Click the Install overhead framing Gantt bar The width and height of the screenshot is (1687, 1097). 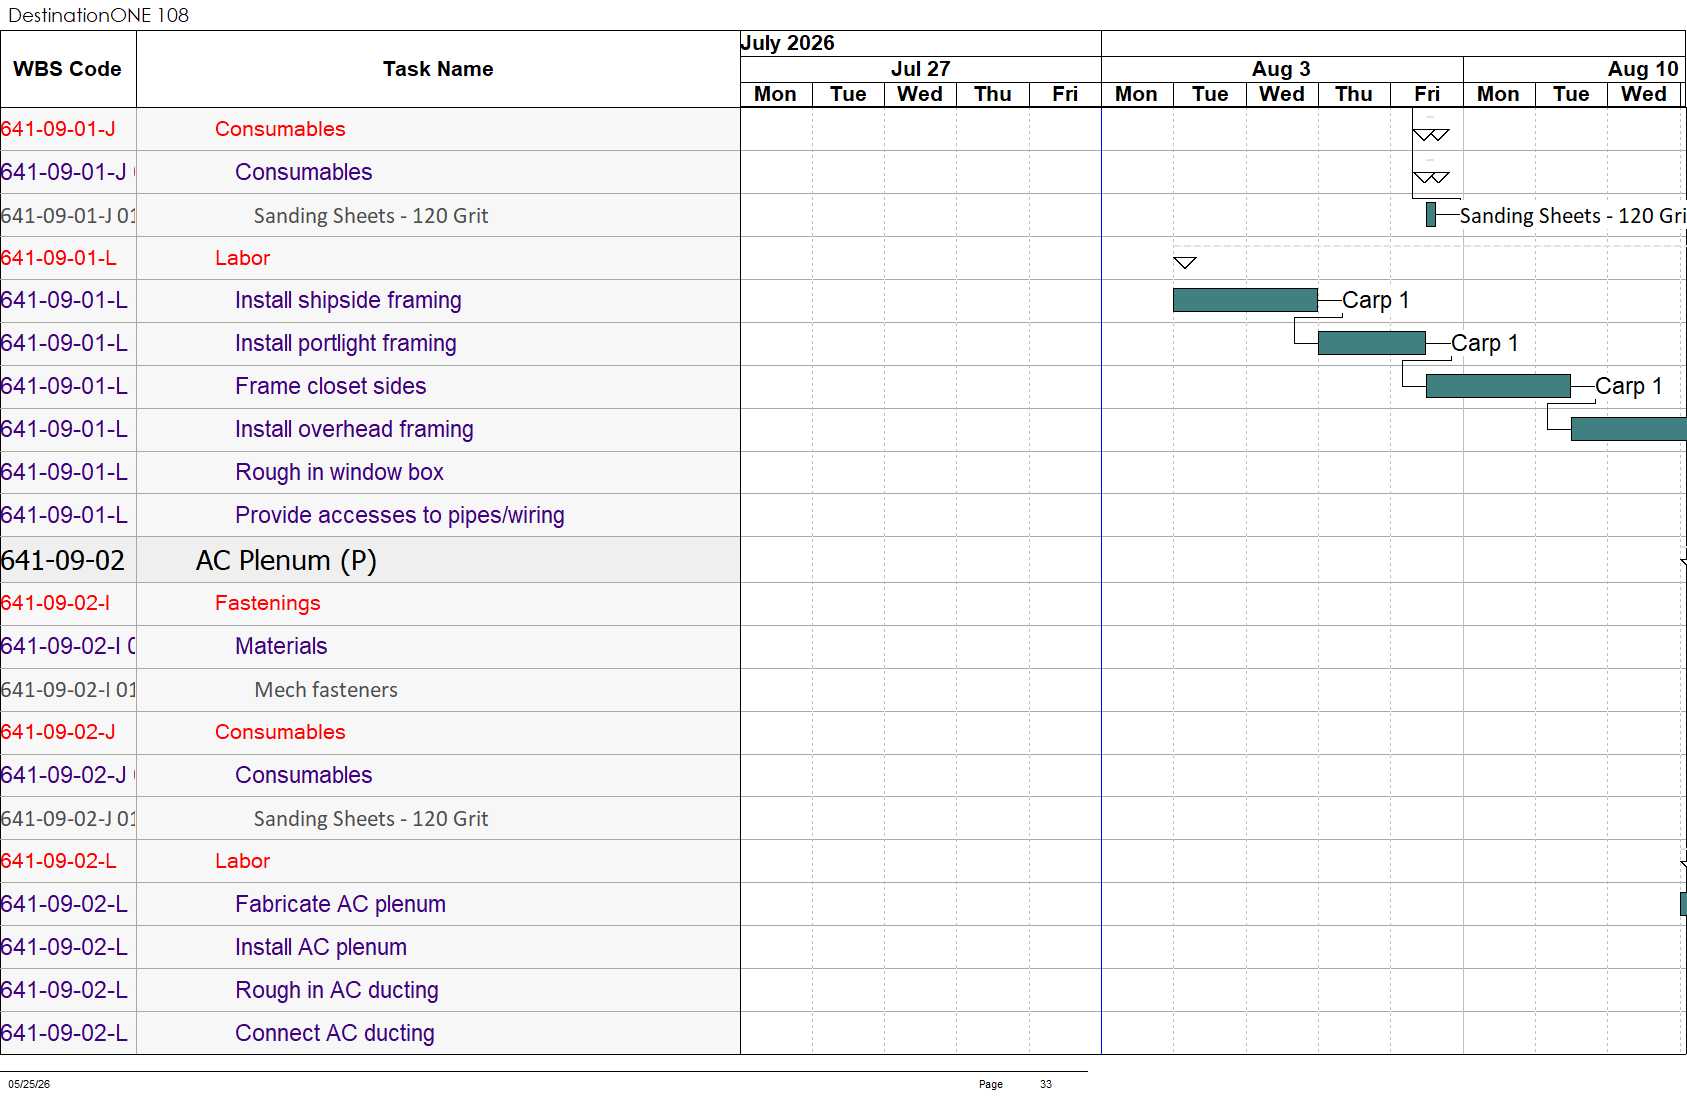click(1628, 429)
